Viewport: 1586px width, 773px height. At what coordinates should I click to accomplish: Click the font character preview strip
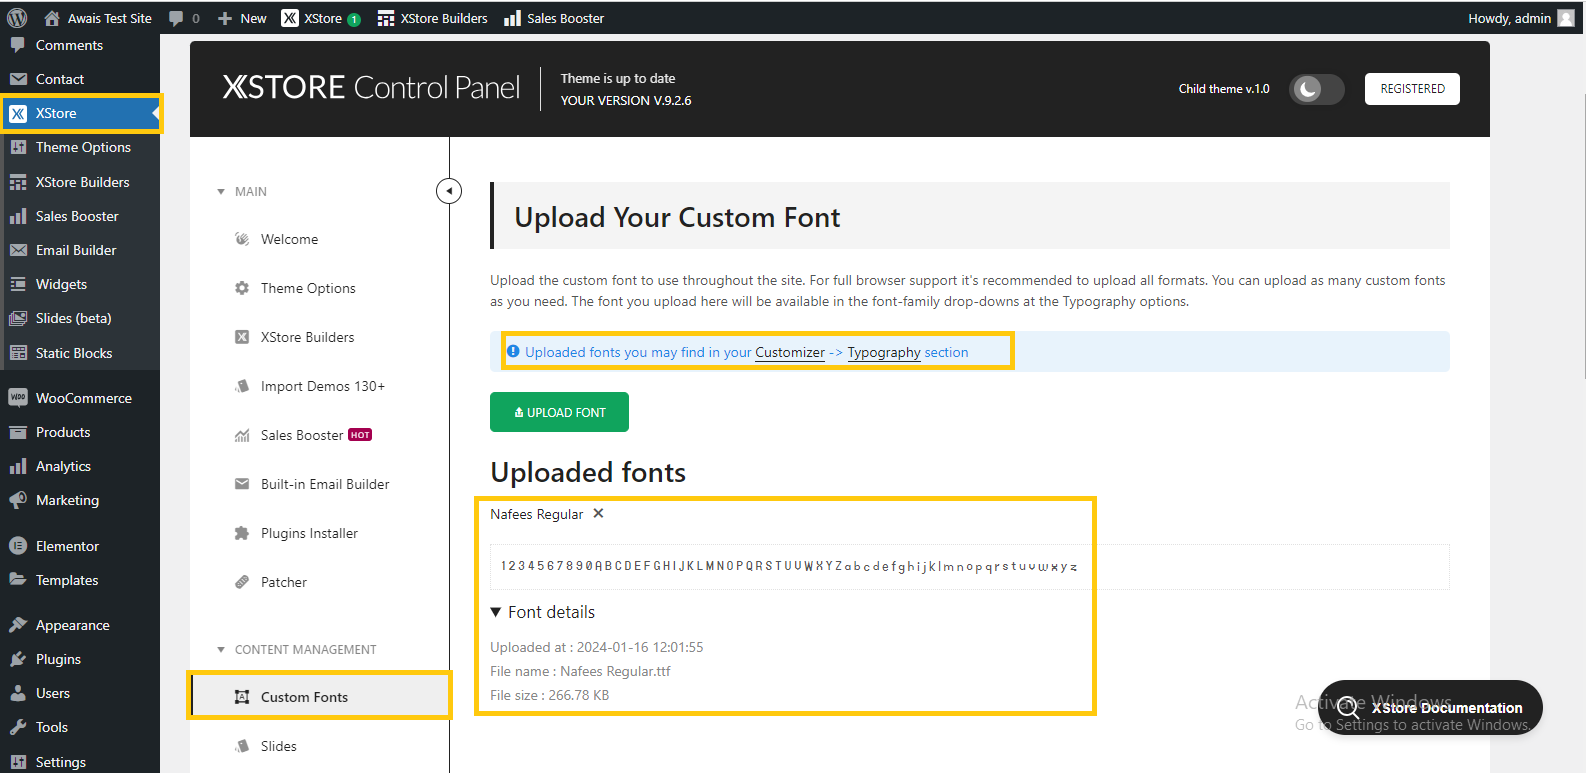pyautogui.click(x=969, y=566)
